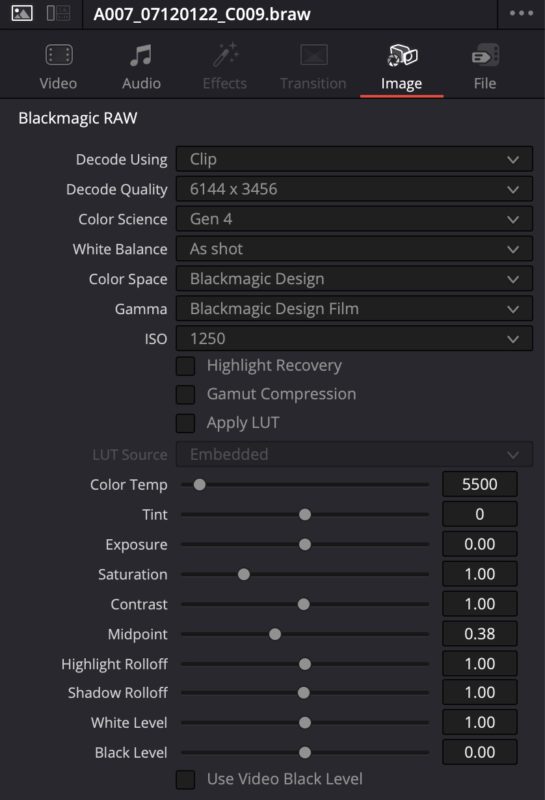Click the Black Level value field
The image size is (545, 800).
(x=480, y=753)
